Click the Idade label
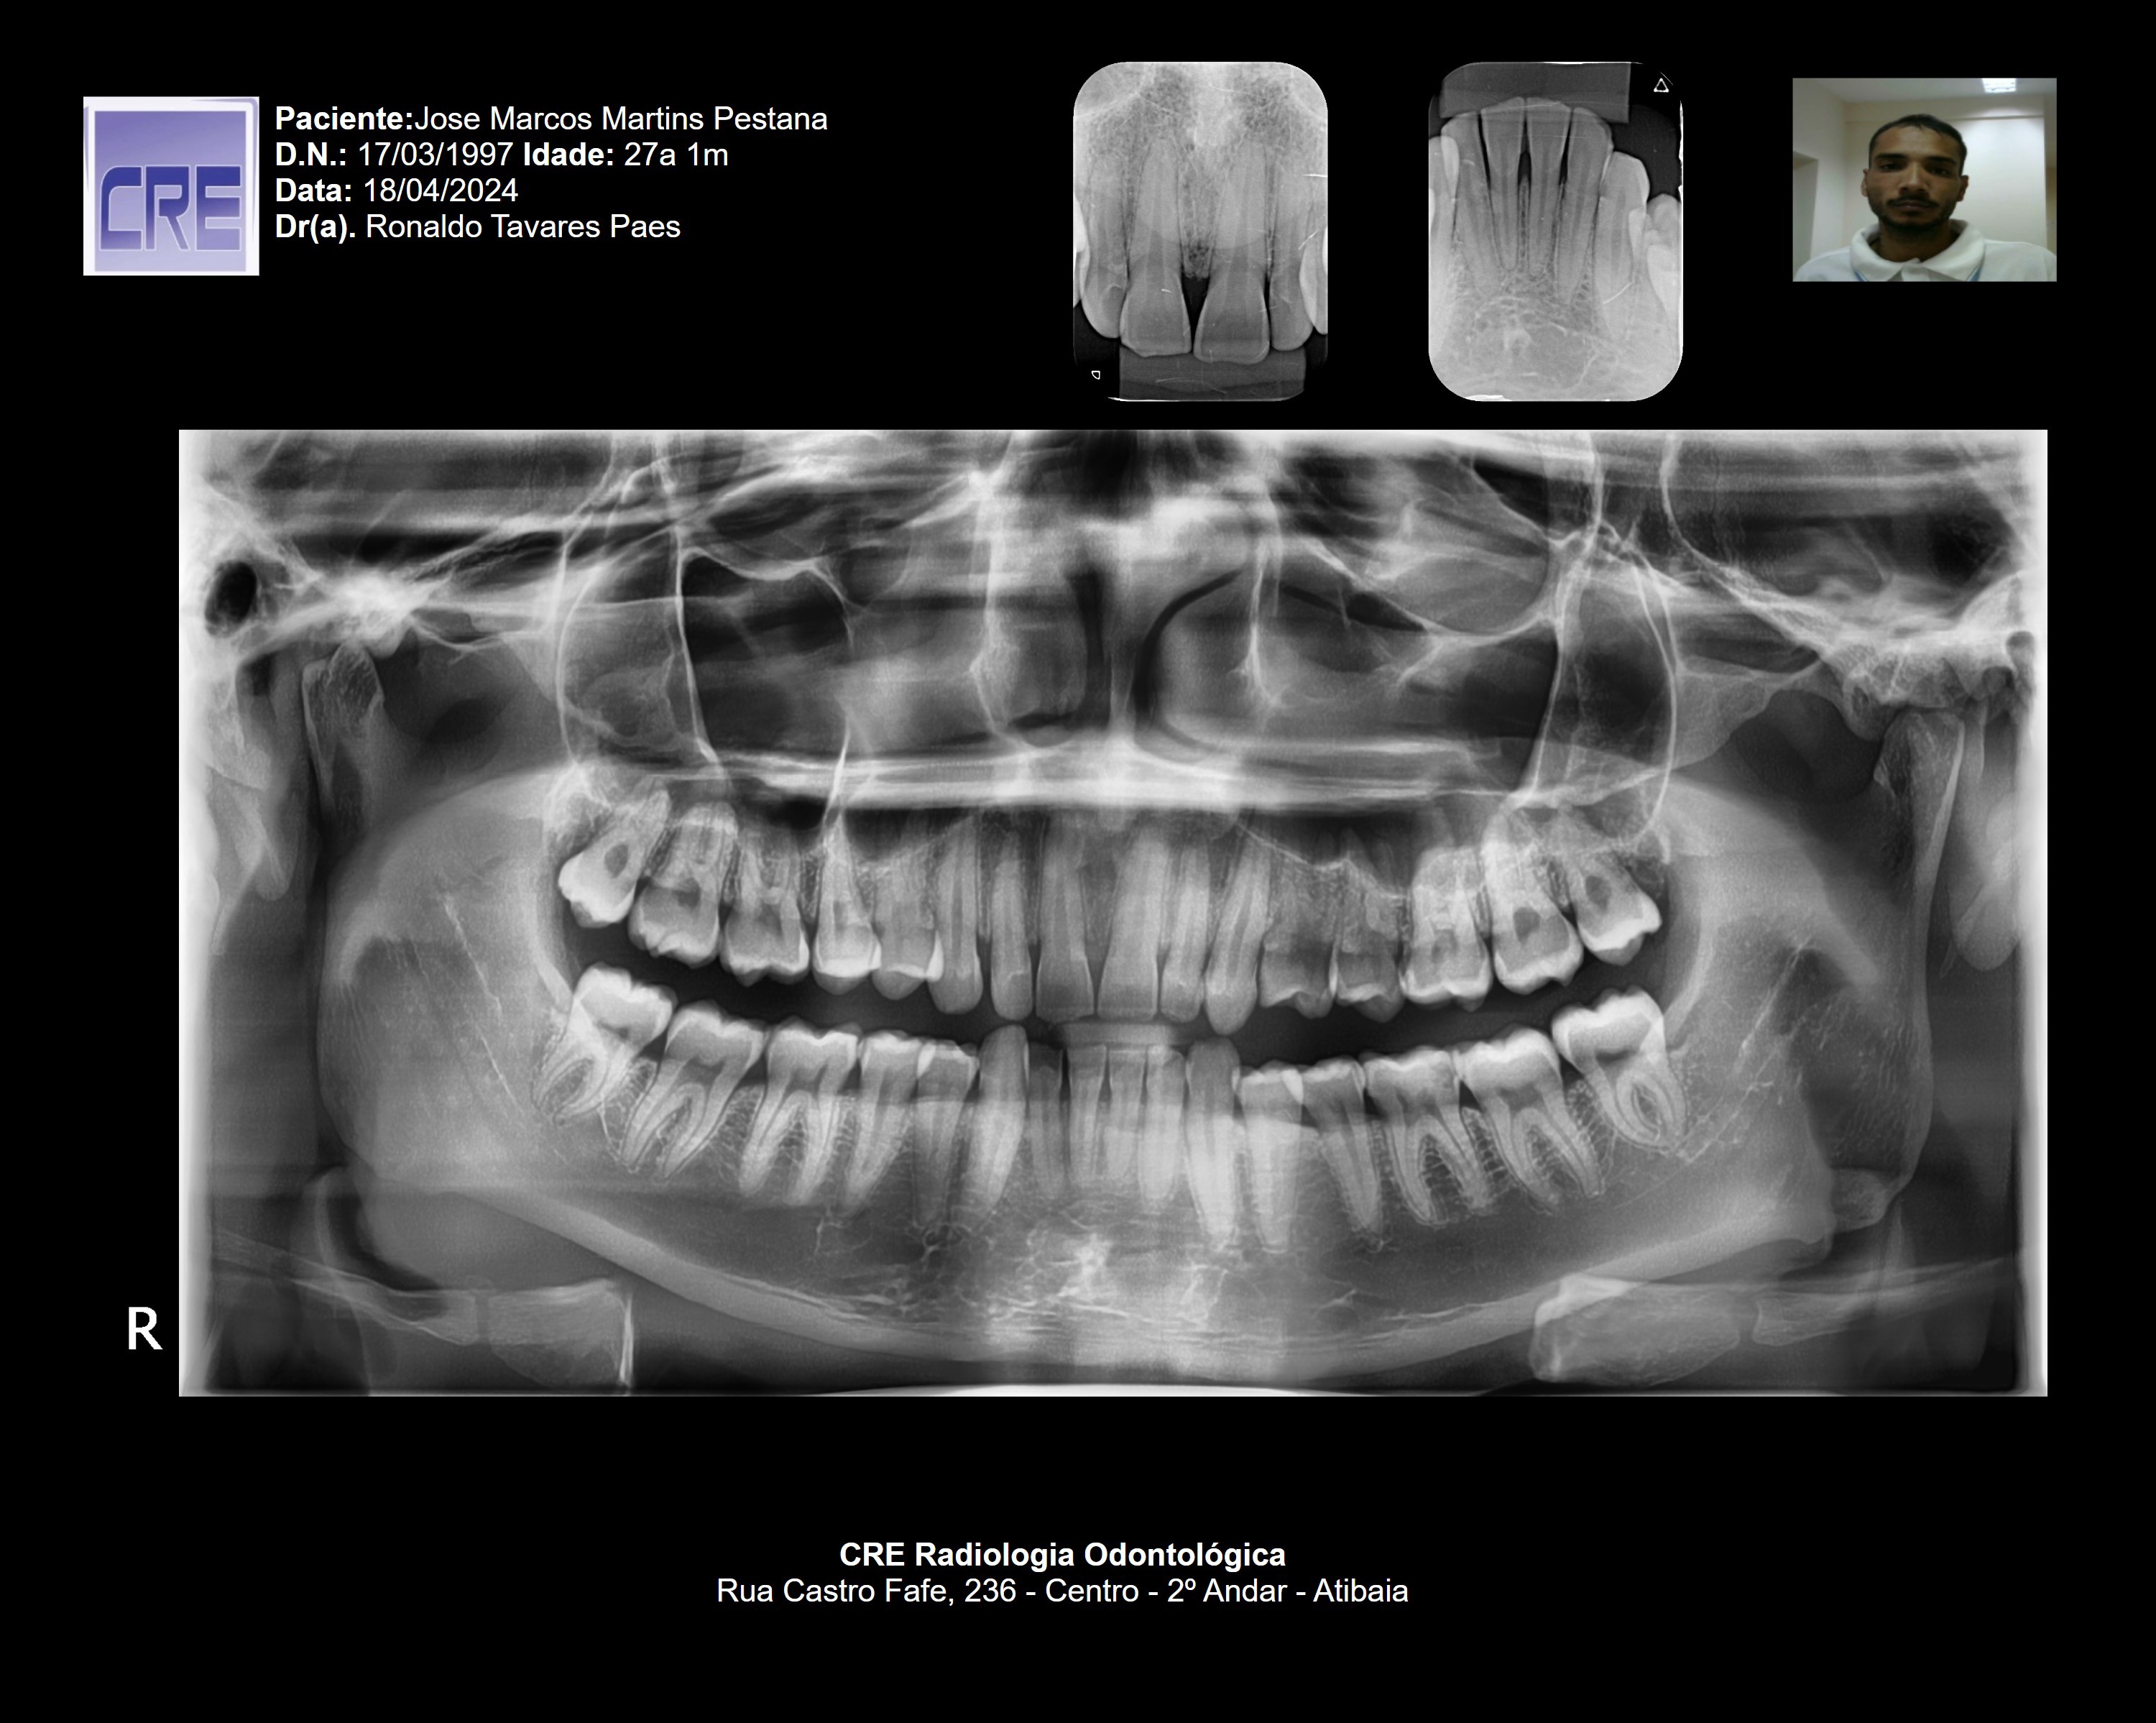The width and height of the screenshot is (2156, 1723). (x=568, y=155)
